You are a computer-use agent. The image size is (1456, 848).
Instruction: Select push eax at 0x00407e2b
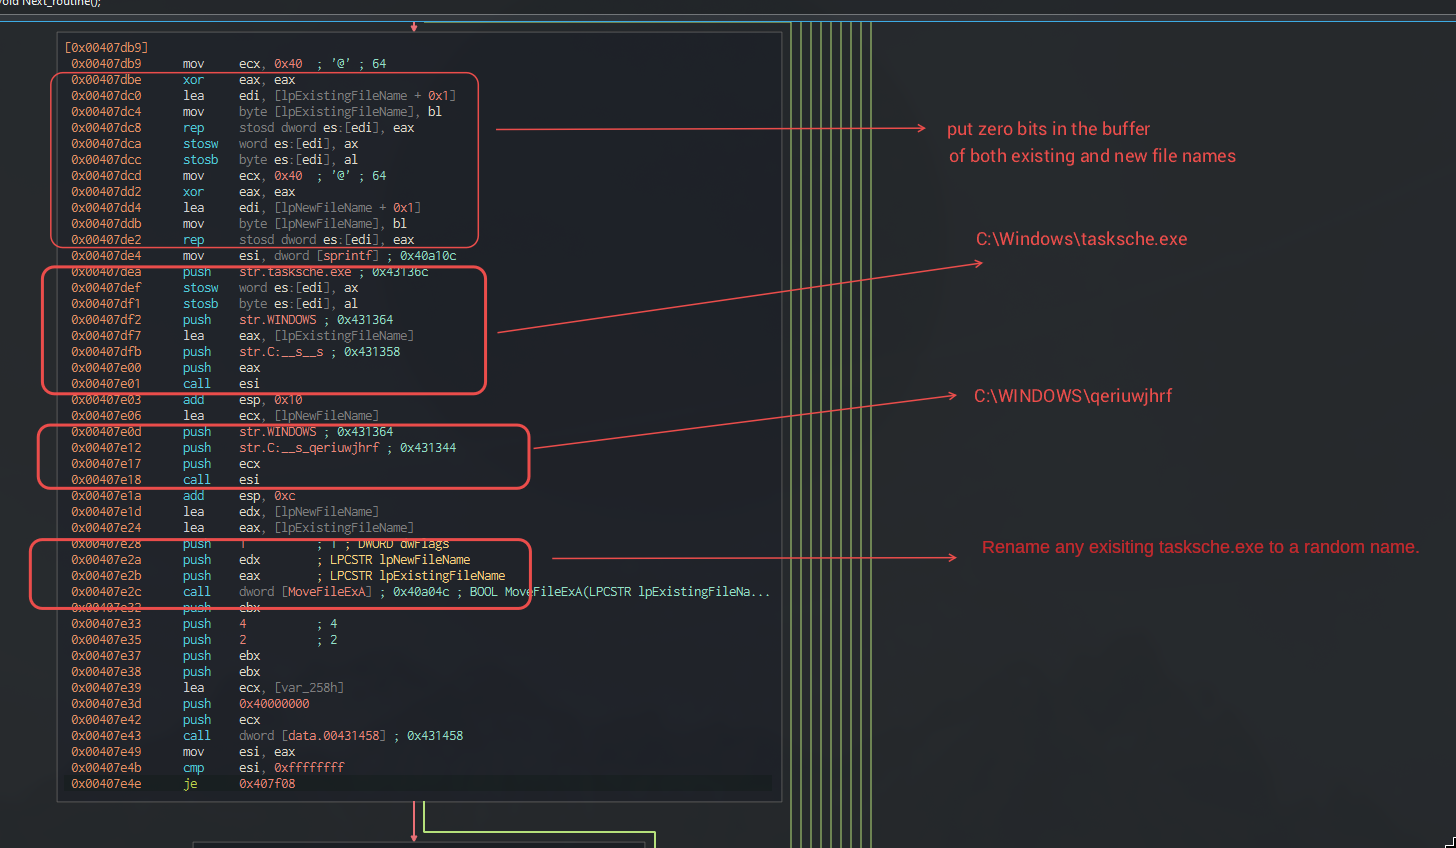coord(288,575)
